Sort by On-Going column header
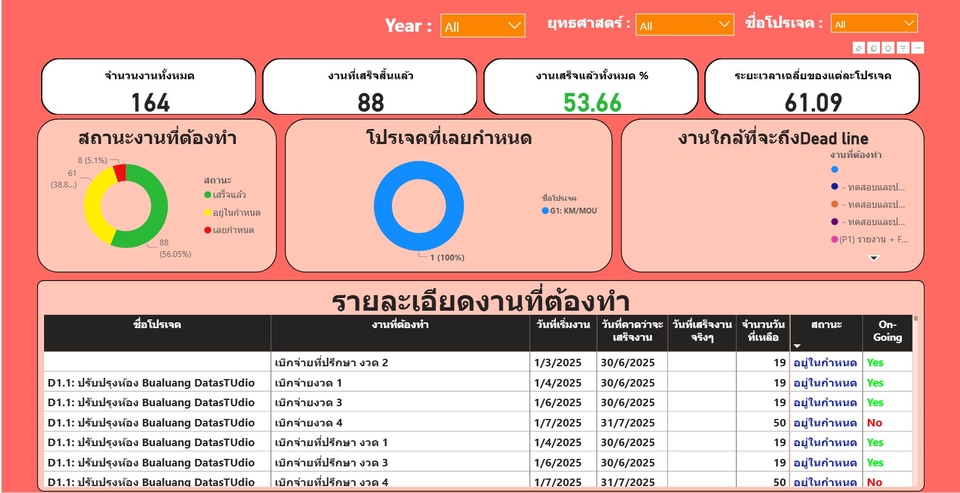This screenshot has width=960, height=493. (x=887, y=331)
